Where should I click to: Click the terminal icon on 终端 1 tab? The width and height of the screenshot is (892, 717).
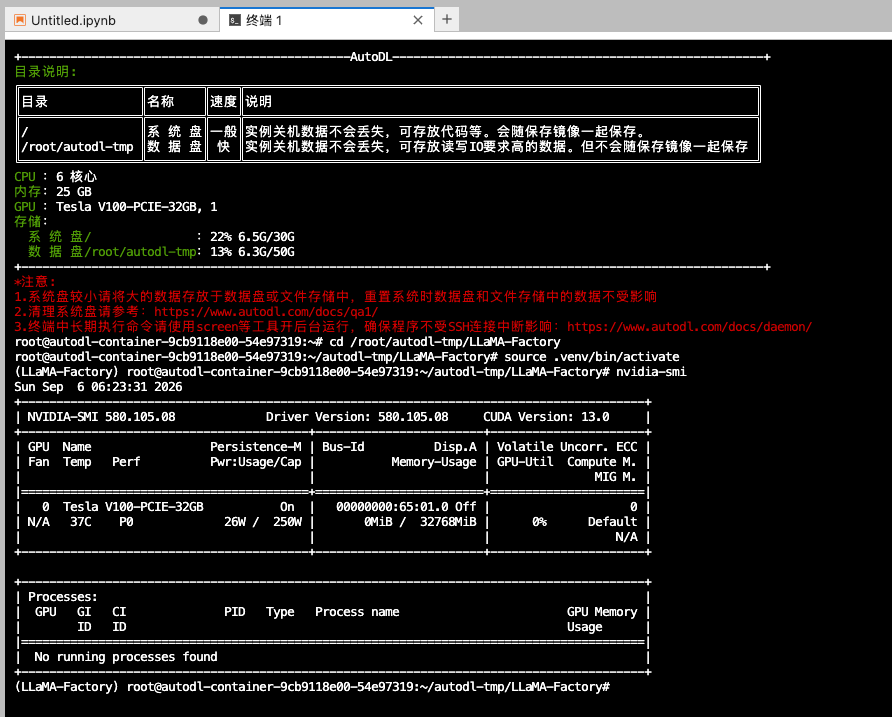234,20
